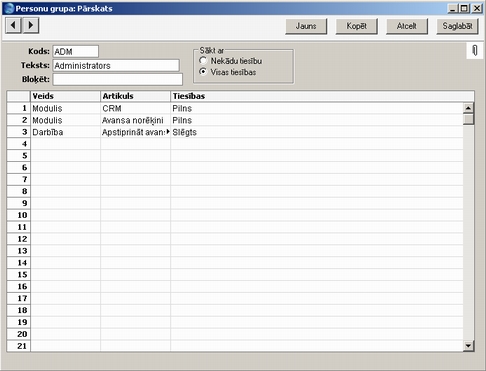Viewport: 486px width, 371px height.
Task: Close the Personu grupa window
Action: [477, 8]
